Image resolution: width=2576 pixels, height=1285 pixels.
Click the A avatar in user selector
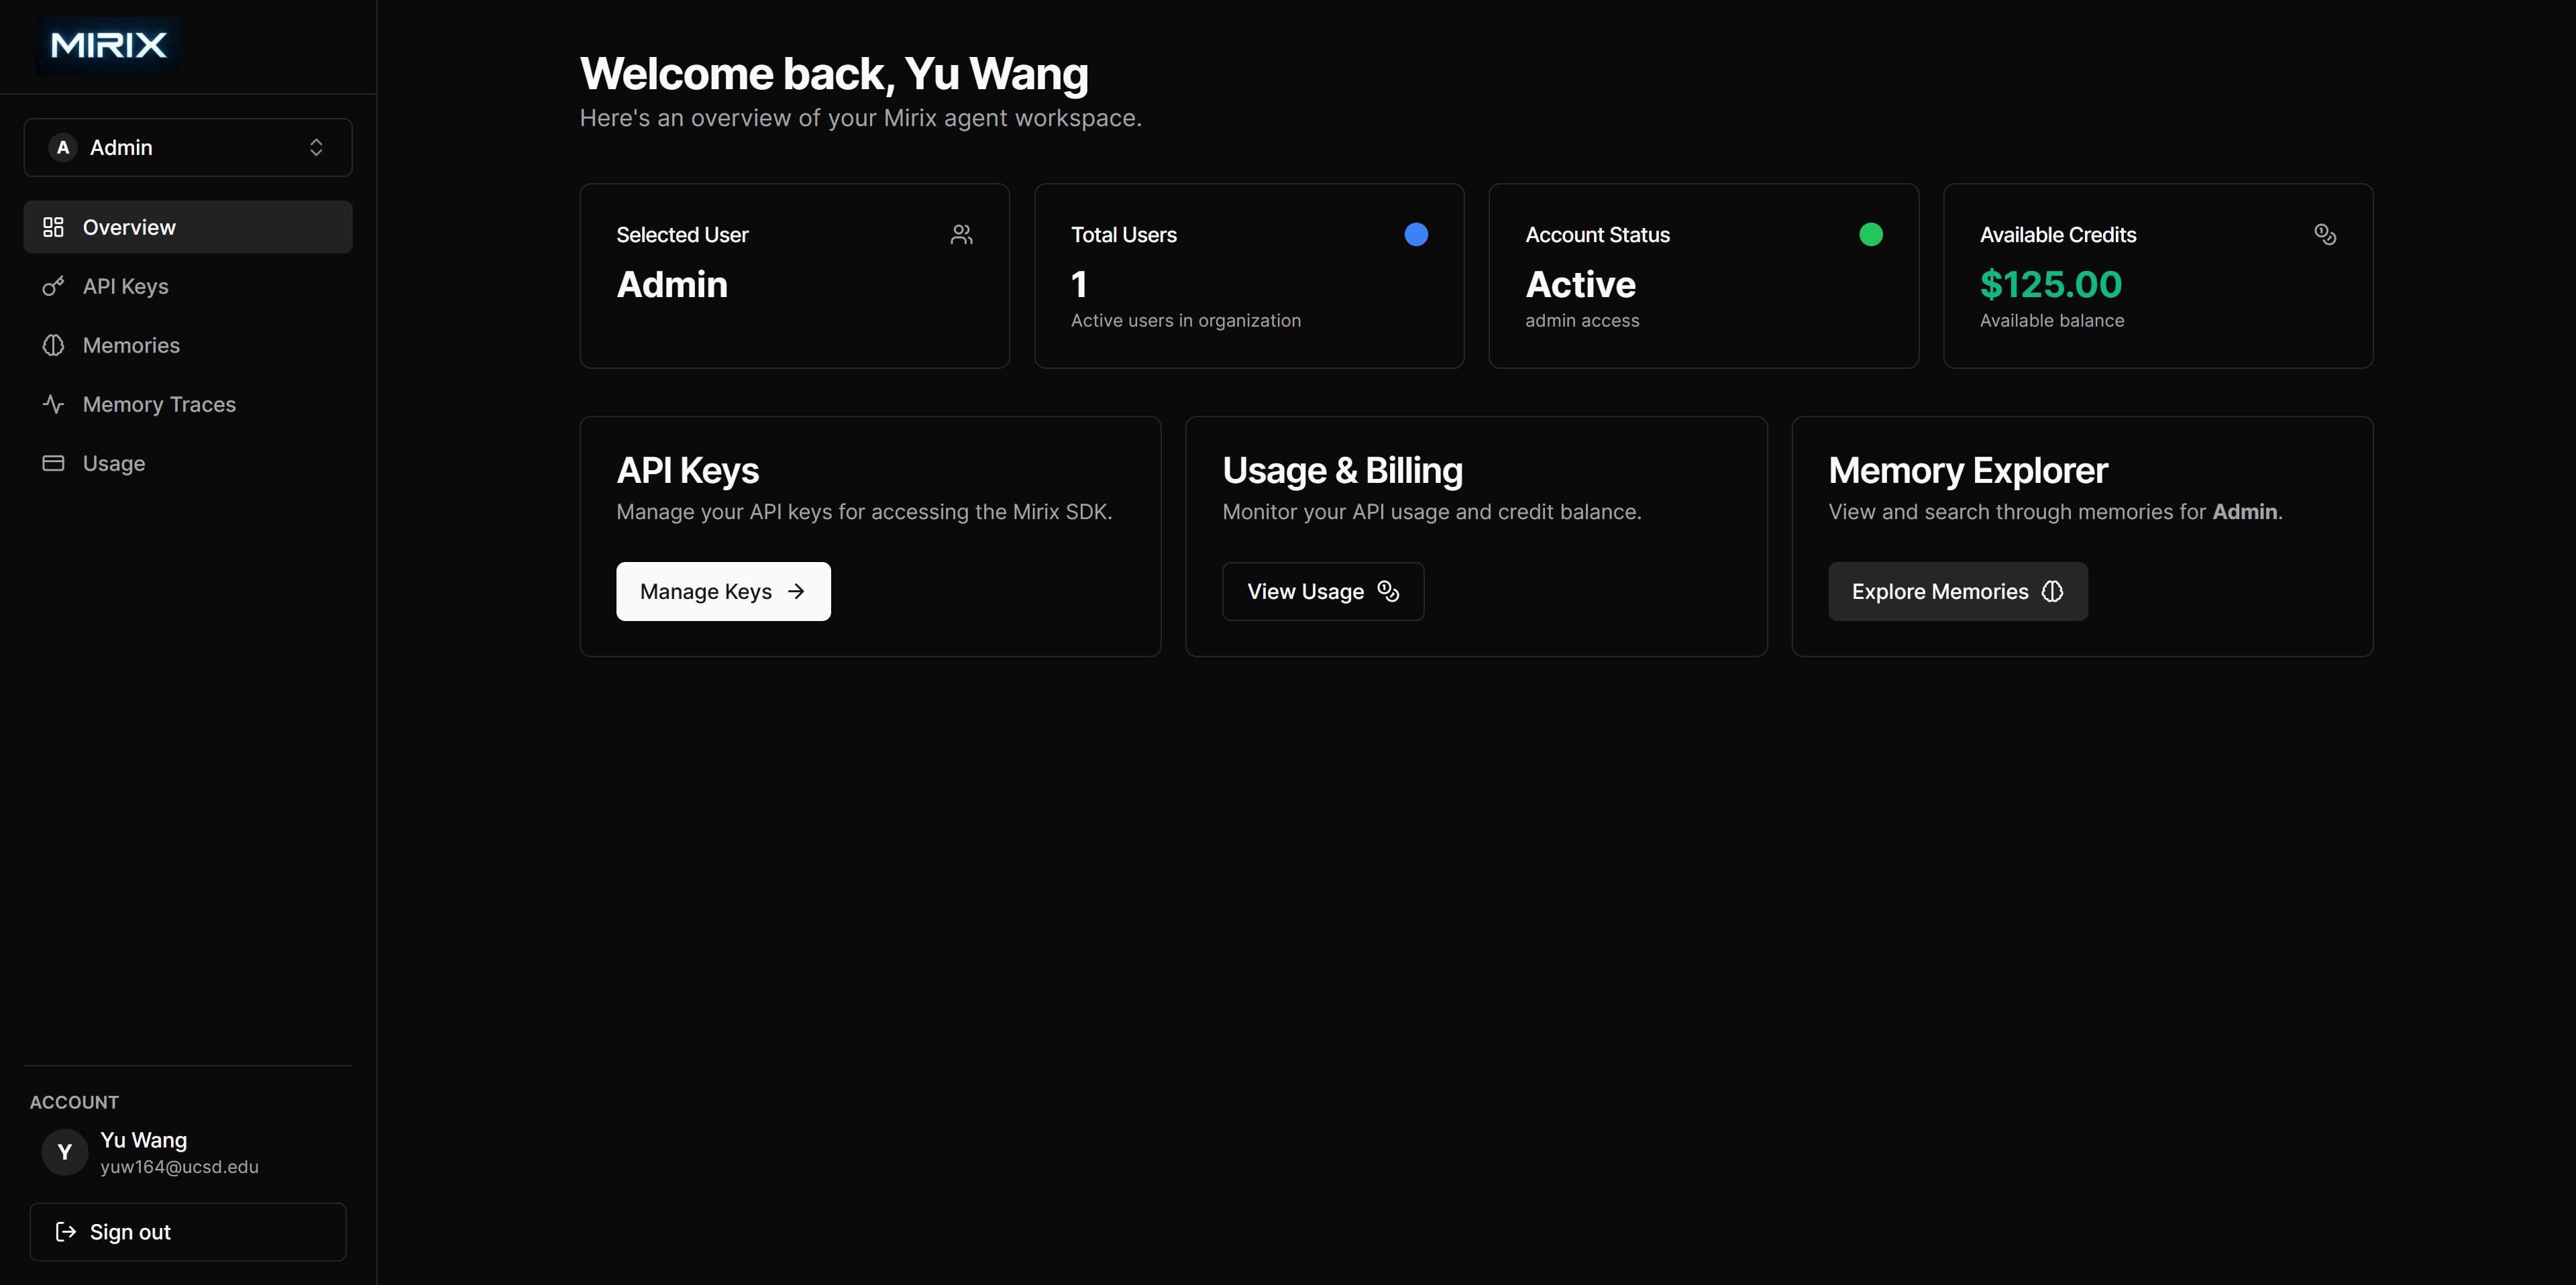pos(63,148)
